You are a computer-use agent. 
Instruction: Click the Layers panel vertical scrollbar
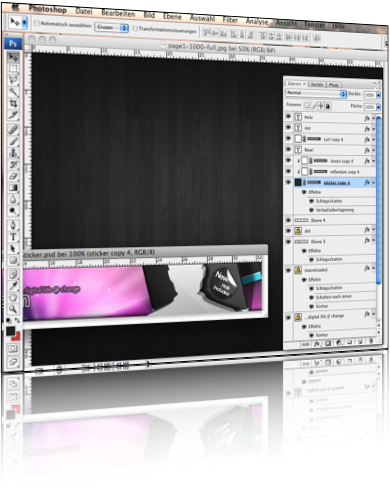pos(378,200)
